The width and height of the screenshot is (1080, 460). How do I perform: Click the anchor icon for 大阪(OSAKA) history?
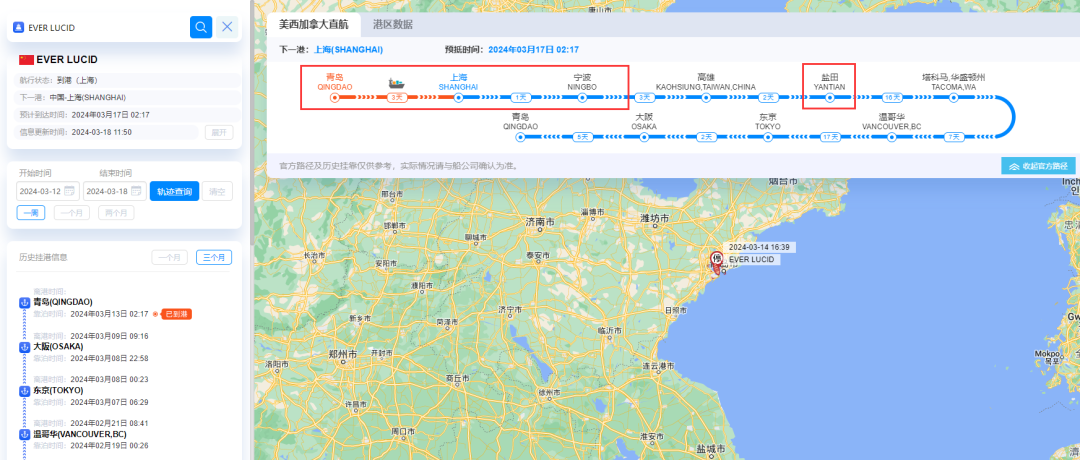pyautogui.click(x=25, y=346)
